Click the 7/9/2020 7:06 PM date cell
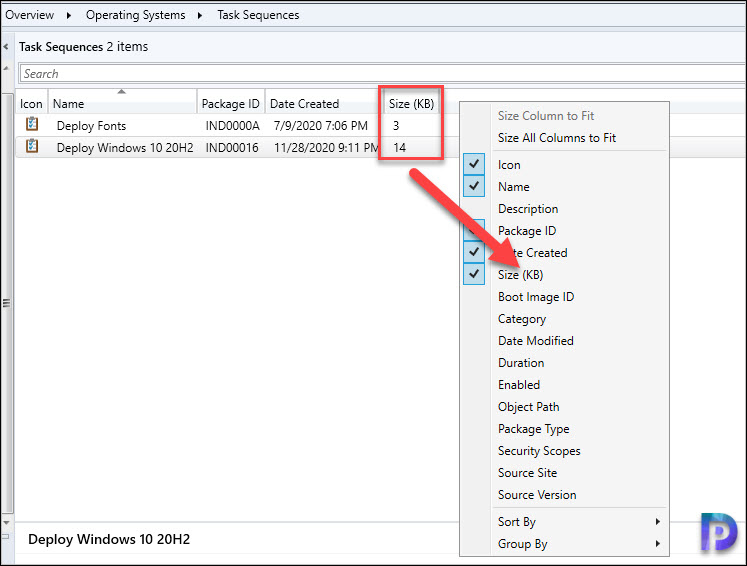The height and width of the screenshot is (566, 747). click(321, 126)
